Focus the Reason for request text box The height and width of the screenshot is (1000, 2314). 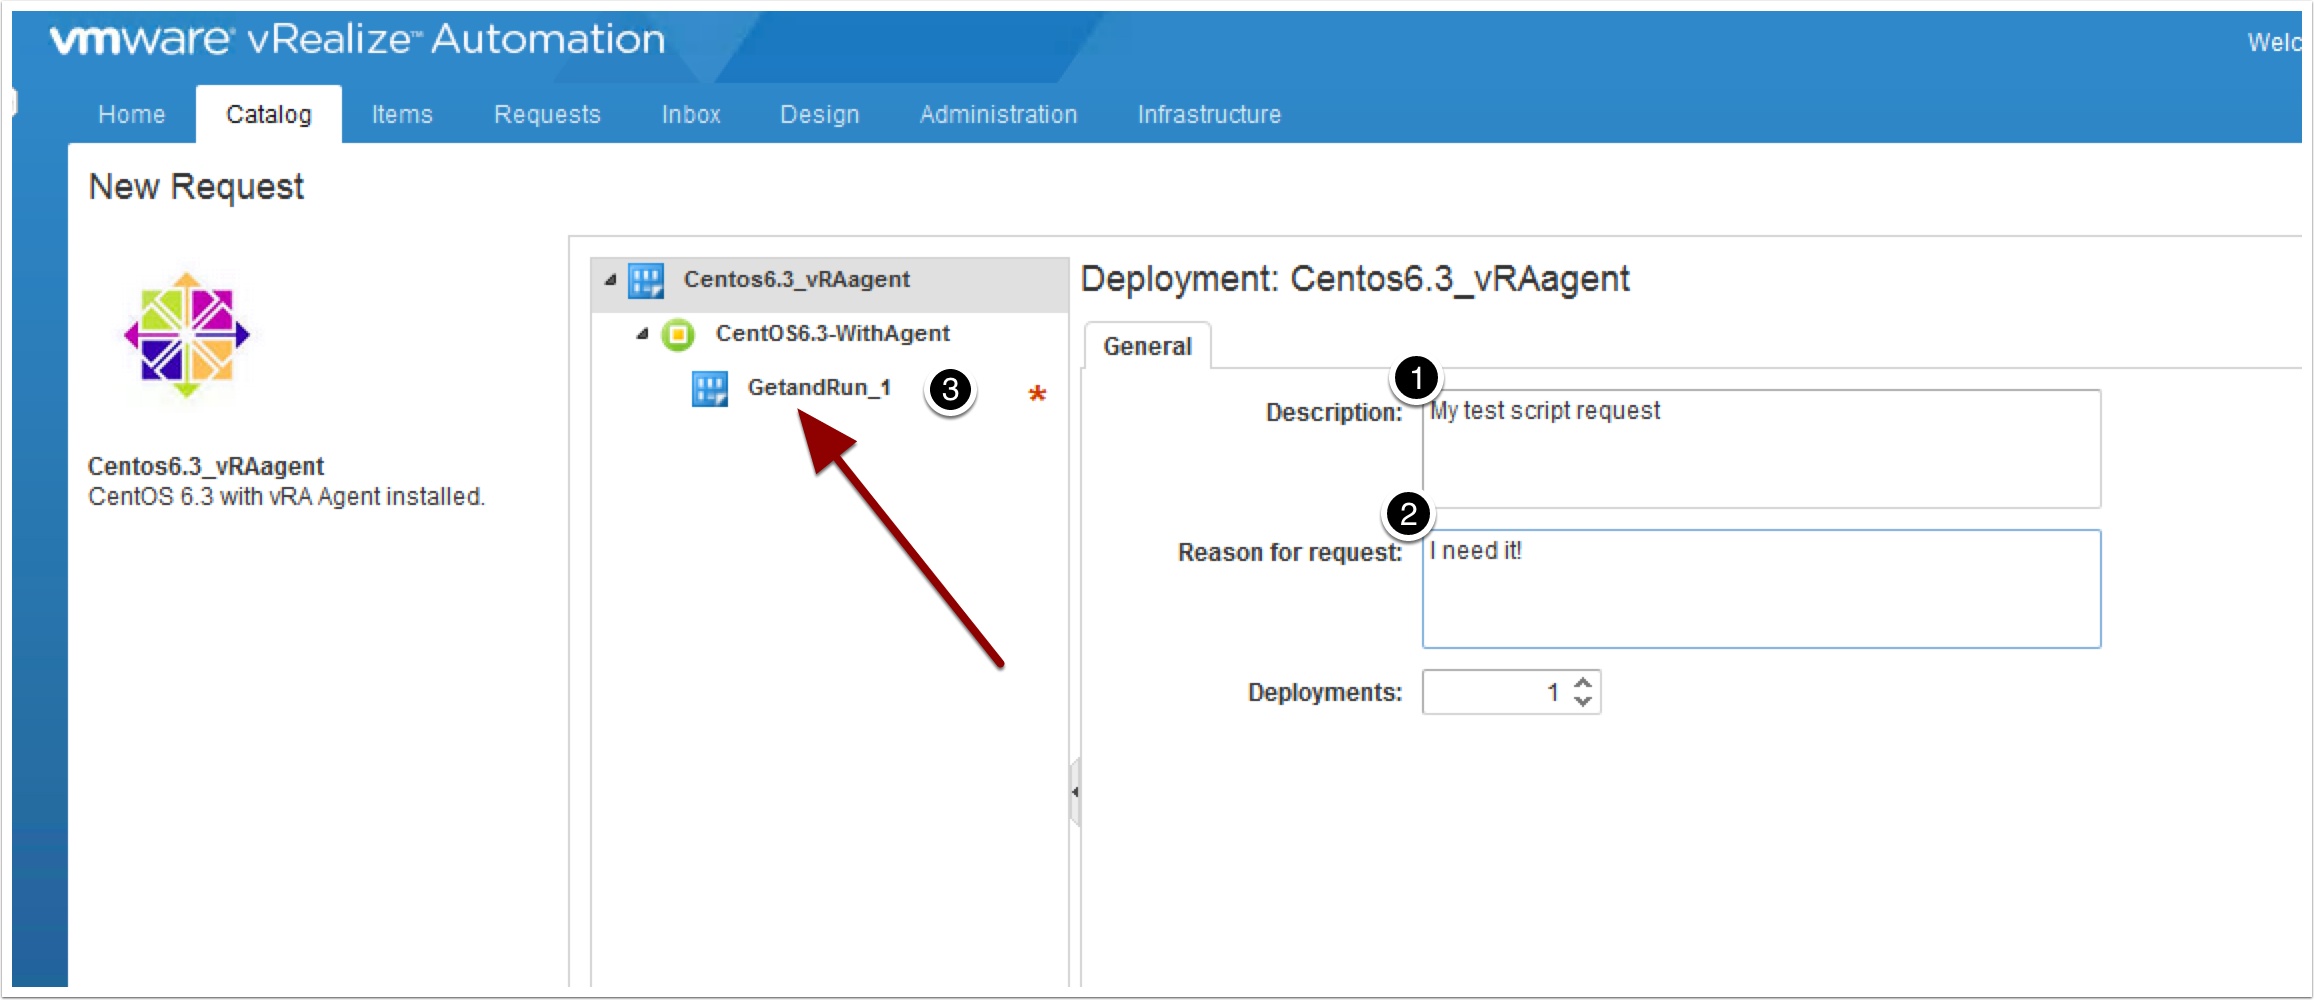tap(1760, 590)
